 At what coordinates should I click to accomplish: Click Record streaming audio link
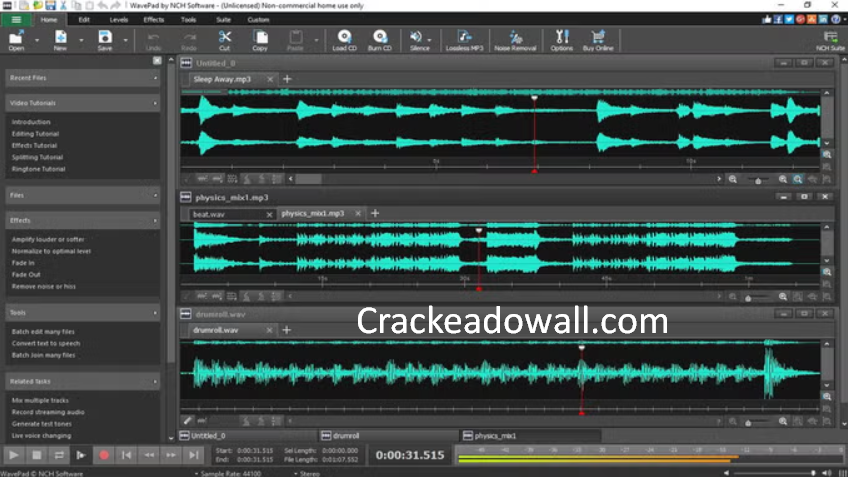[x=48, y=412]
